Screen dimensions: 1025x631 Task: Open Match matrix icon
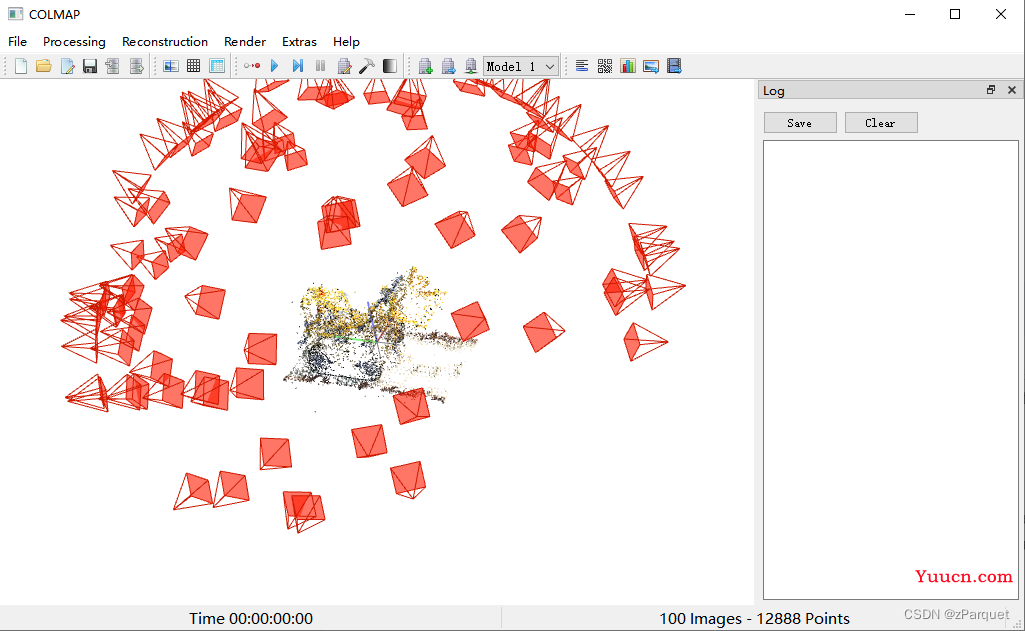[605, 66]
